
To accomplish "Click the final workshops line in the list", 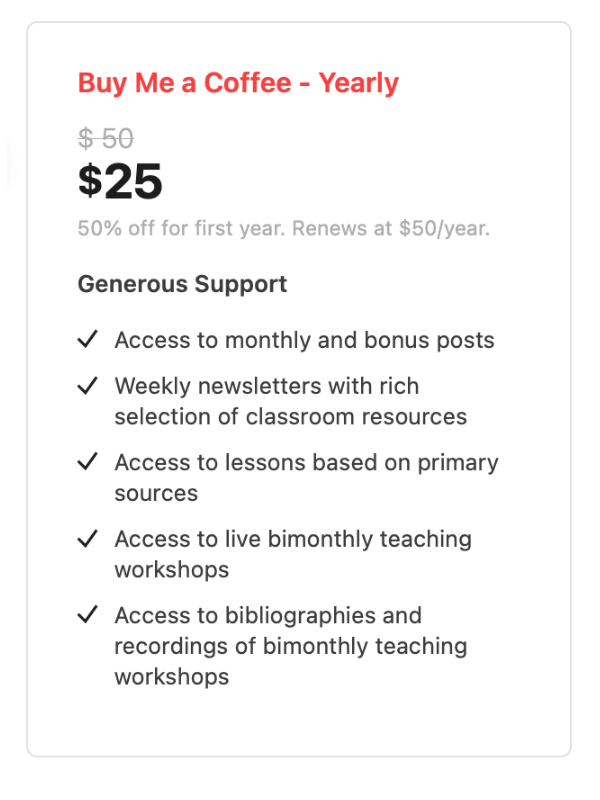I will [x=172, y=678].
